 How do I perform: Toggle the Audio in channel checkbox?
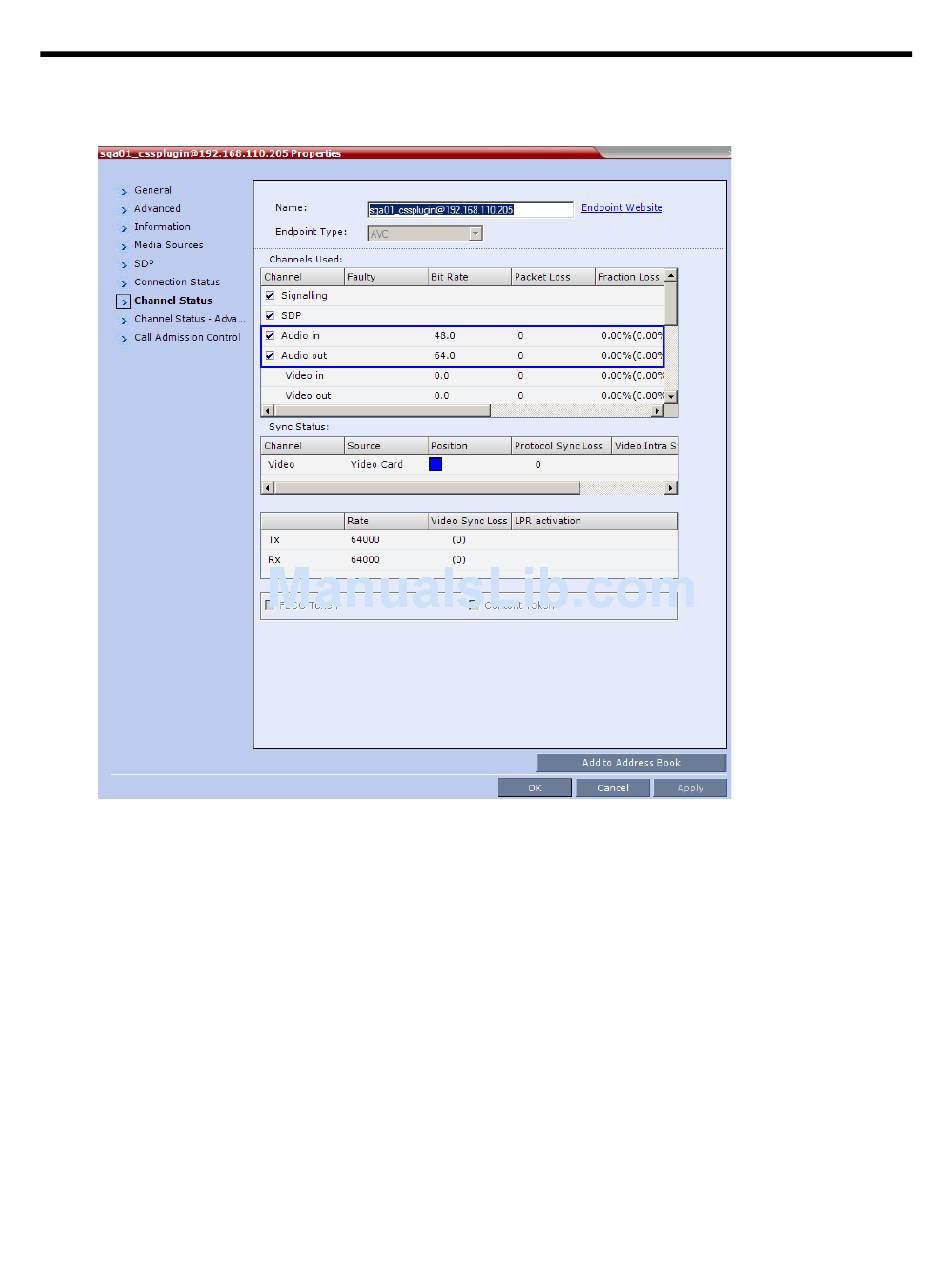tap(270, 336)
